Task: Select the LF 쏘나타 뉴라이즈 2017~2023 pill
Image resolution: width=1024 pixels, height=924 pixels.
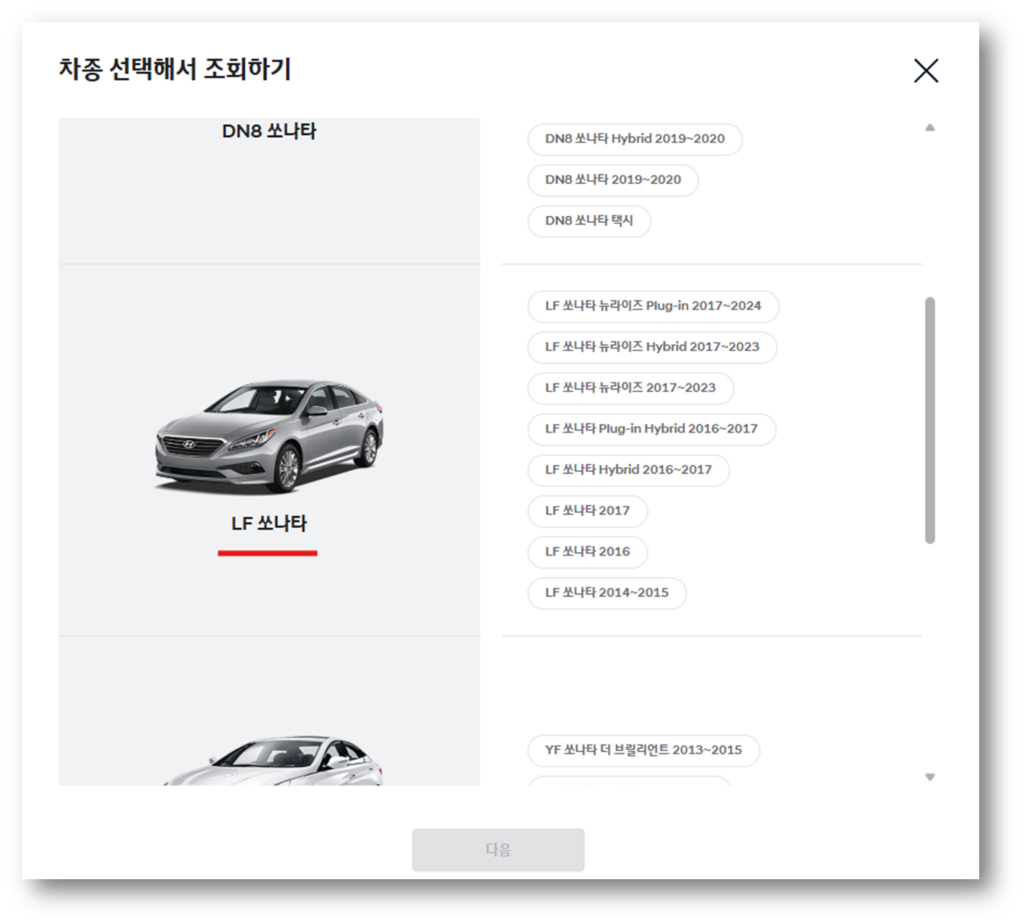Action: [x=631, y=388]
